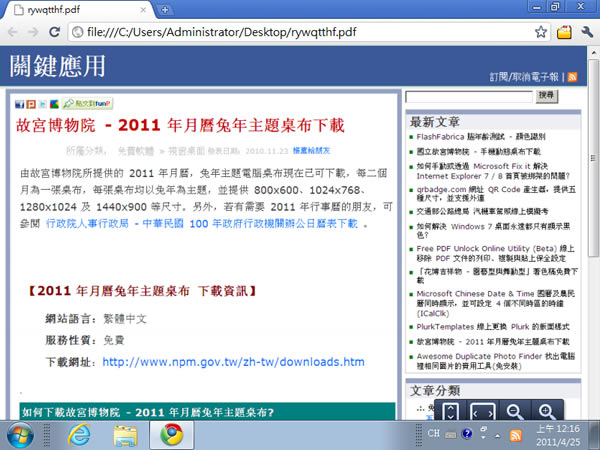This screenshot has height=450, width=600.
Task: Open the www.npm.gov.tw downloads link
Action: (x=233, y=362)
